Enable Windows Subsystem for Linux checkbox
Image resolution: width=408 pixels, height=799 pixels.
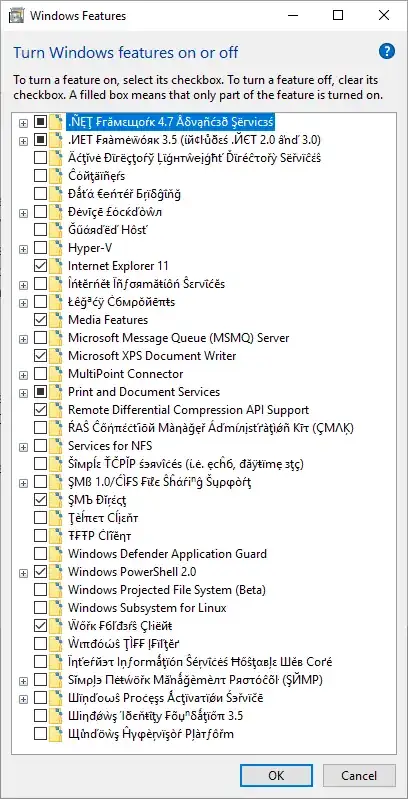[40, 608]
